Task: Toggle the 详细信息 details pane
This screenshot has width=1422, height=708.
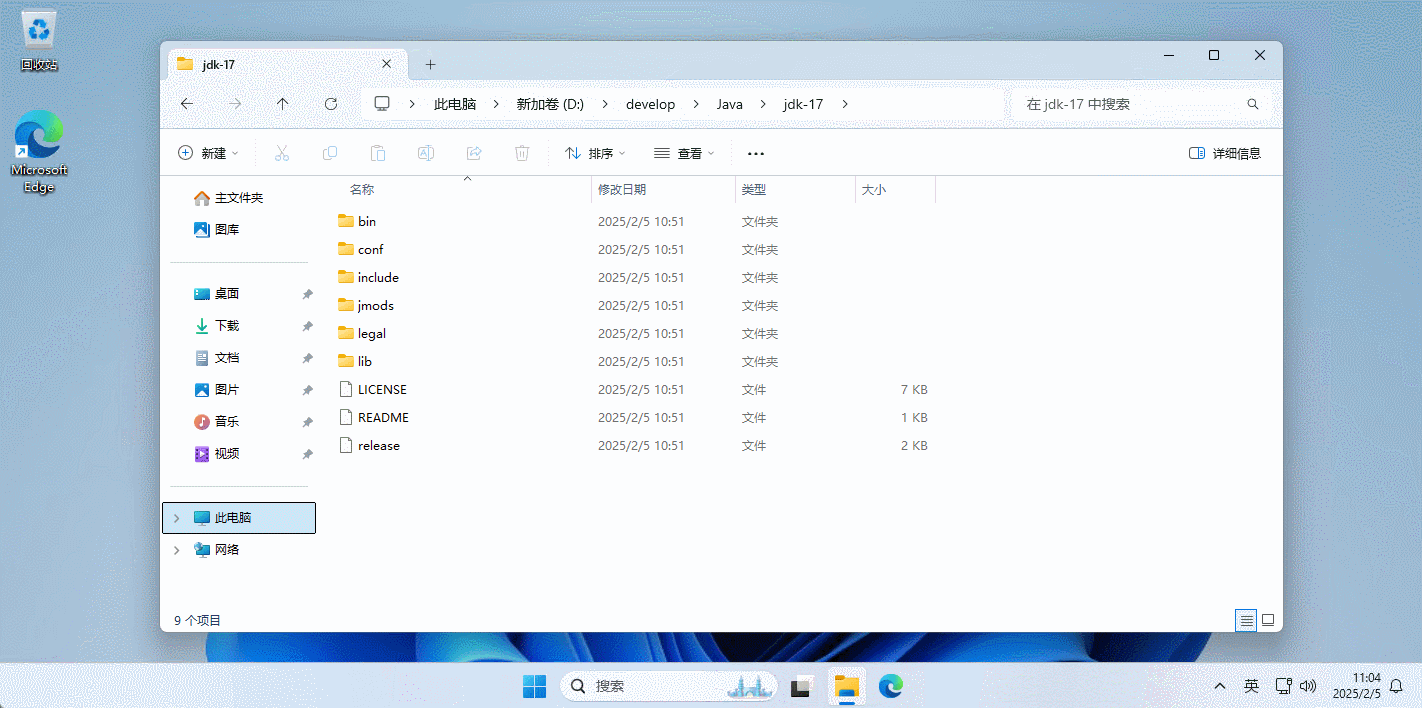Action: coord(1225,153)
